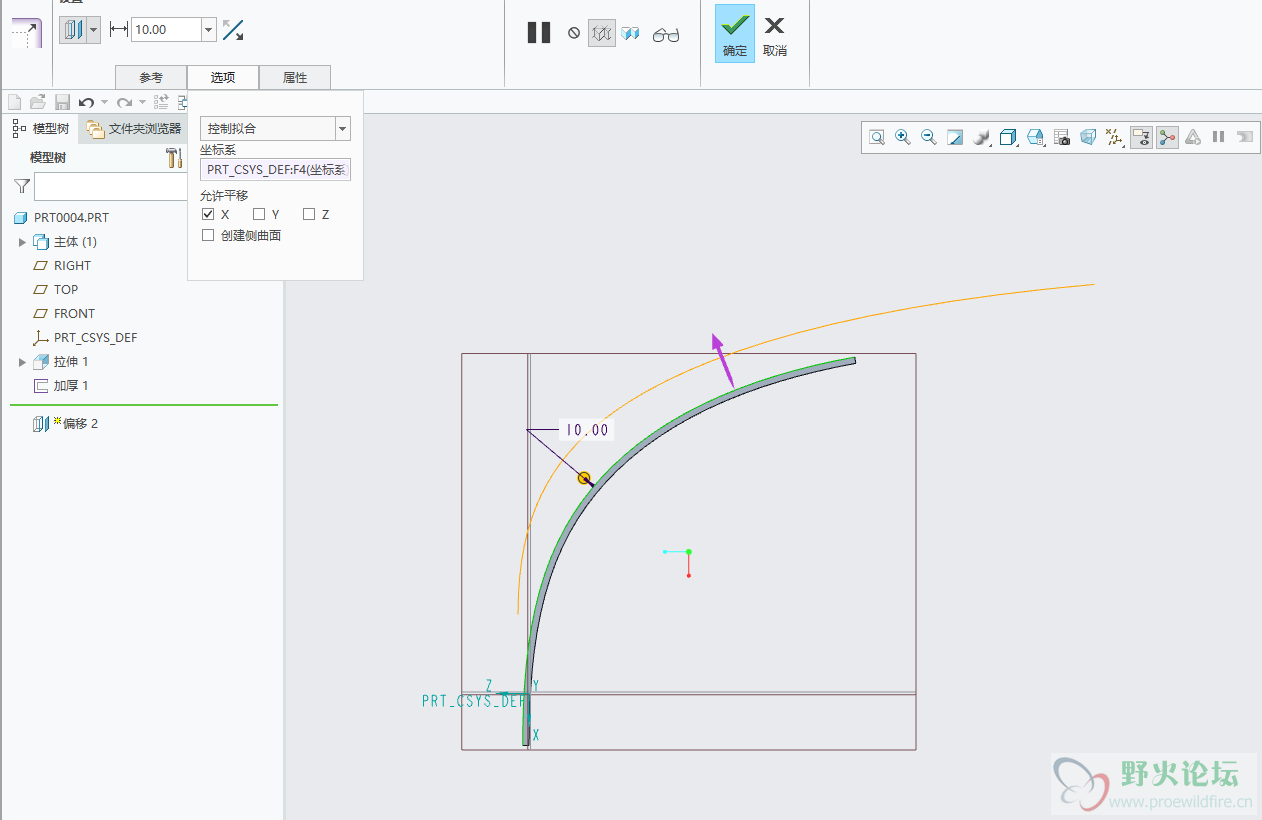Open the datum display filters icon
The image size is (1262, 820).
tap(1114, 137)
